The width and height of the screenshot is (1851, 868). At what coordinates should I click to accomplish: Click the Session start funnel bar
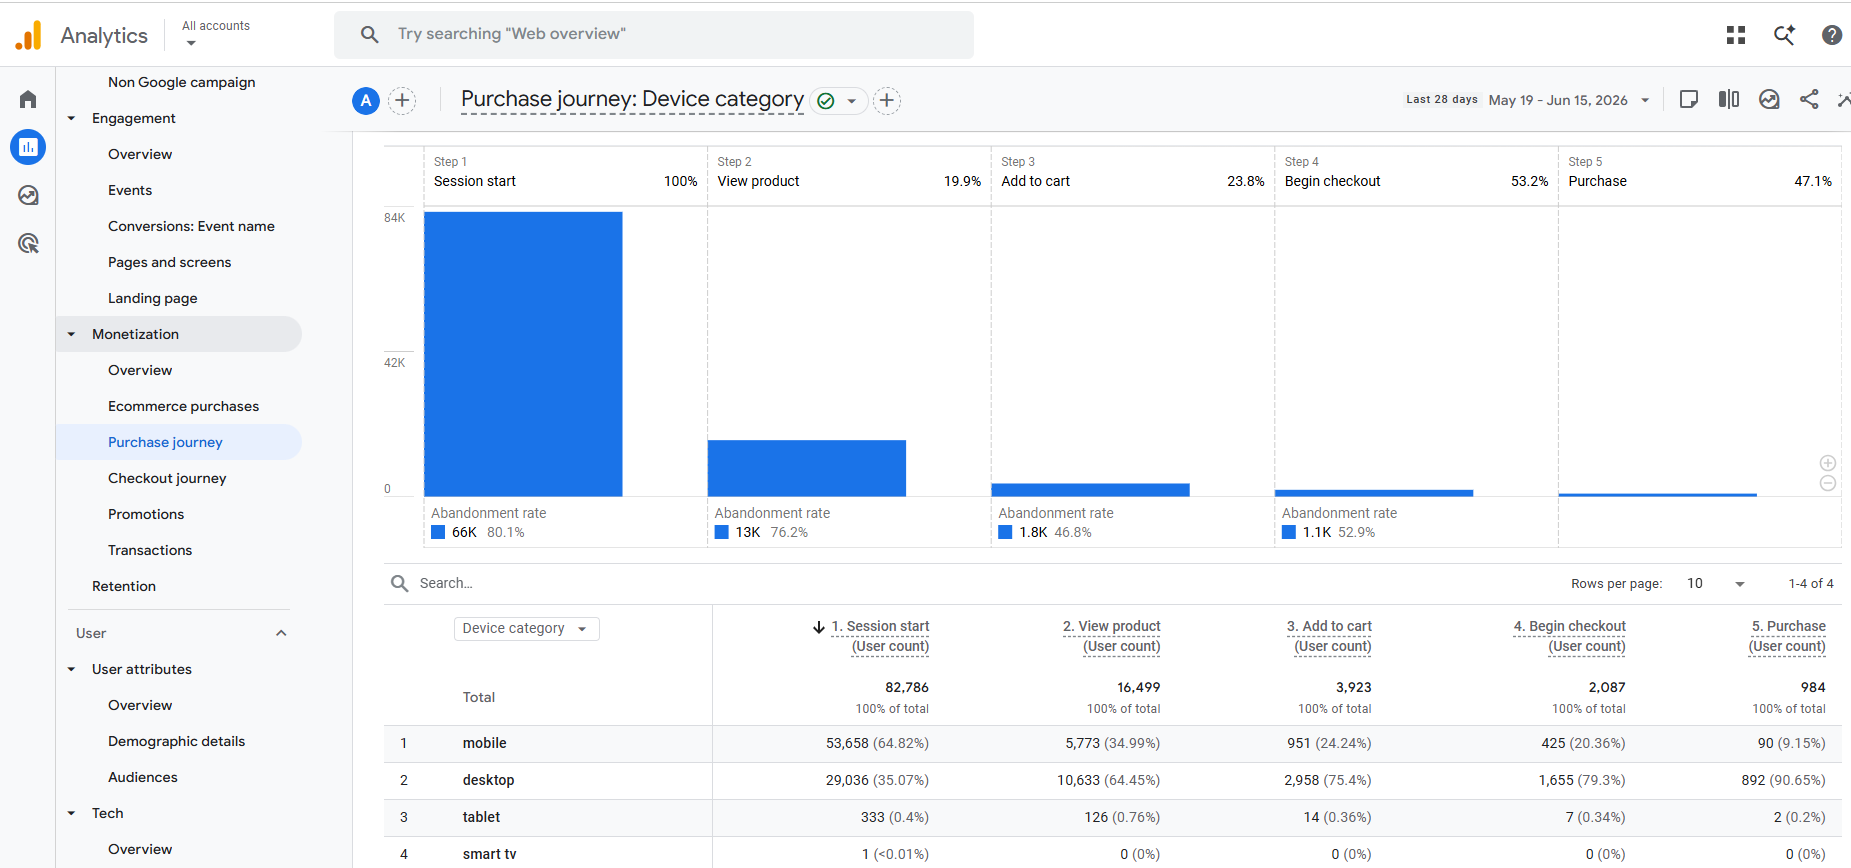[x=523, y=354]
